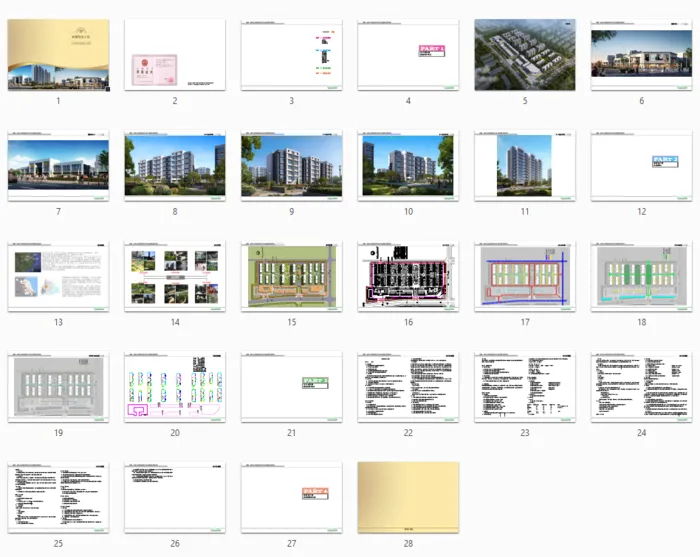The image size is (700, 557).
Task: Select slide 15 green site plan
Action: point(291,276)
